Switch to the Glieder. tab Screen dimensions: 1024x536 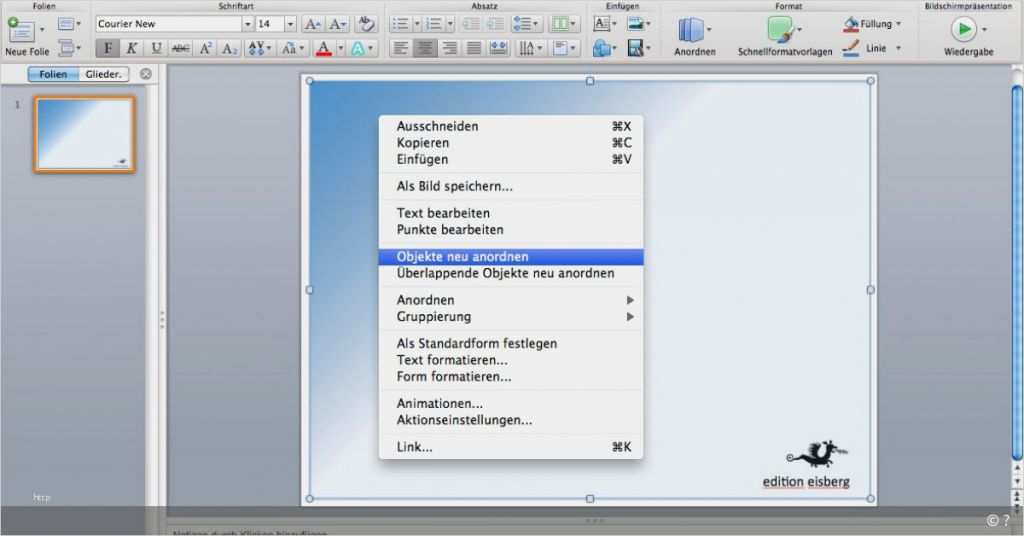pyautogui.click(x=104, y=74)
